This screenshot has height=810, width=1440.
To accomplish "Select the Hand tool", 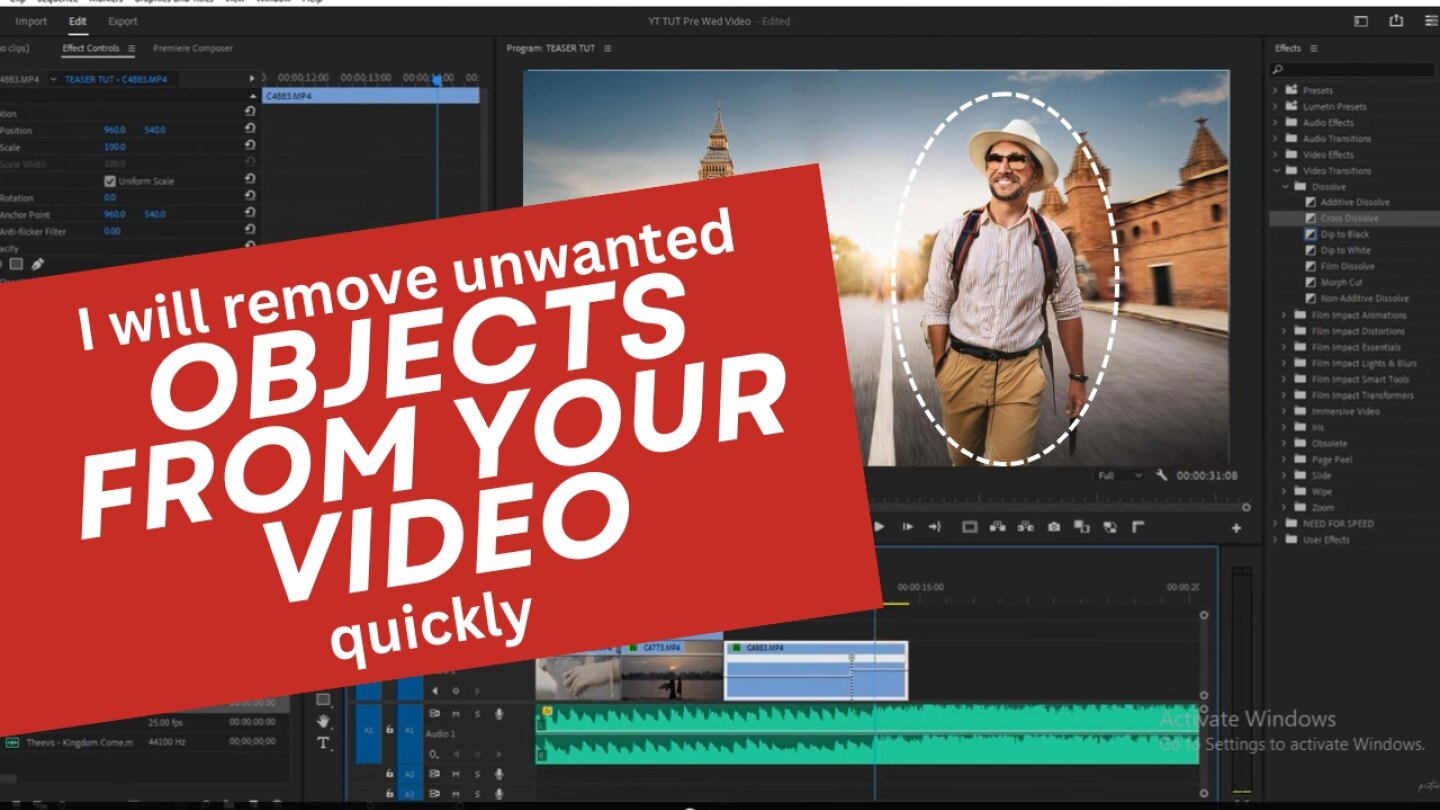I will [x=323, y=721].
